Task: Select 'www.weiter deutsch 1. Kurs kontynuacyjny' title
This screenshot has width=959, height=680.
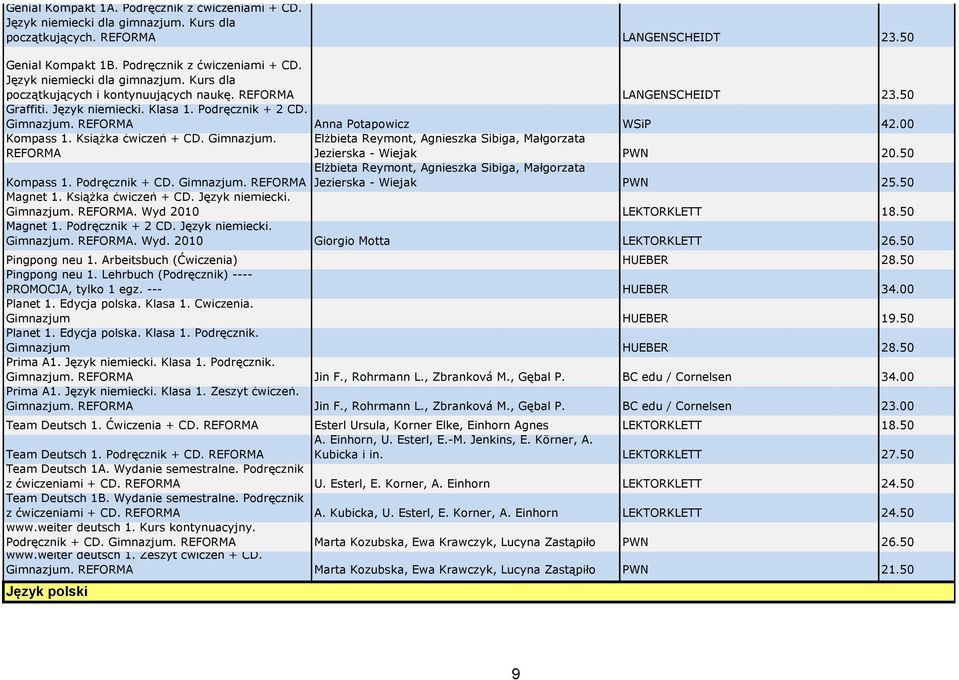Action: 130,536
